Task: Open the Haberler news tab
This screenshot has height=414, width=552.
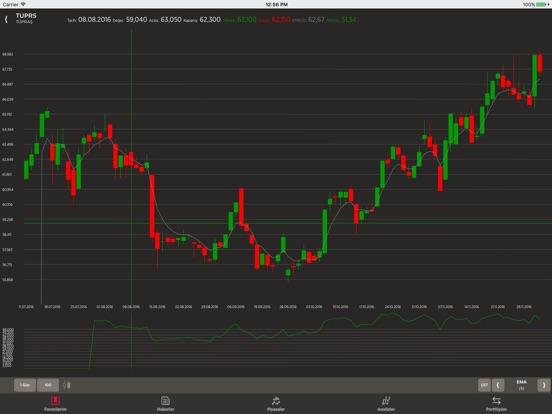Action: [165, 403]
